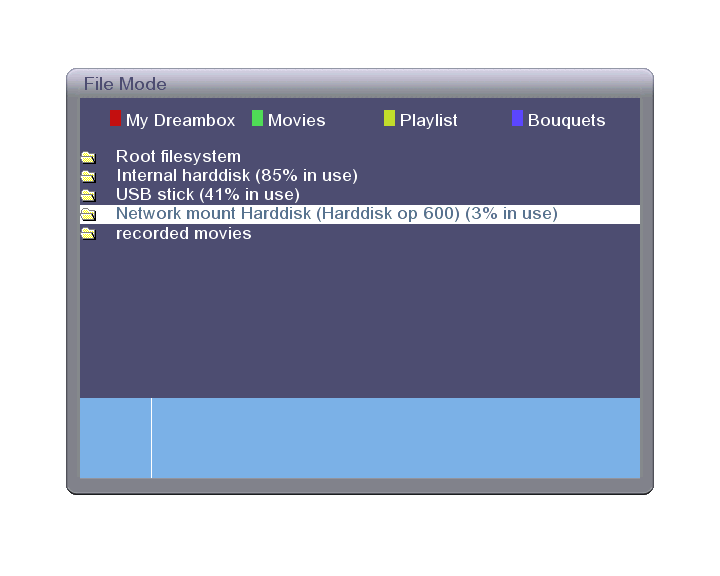Select the 'Root filesystem' entry

360,157
